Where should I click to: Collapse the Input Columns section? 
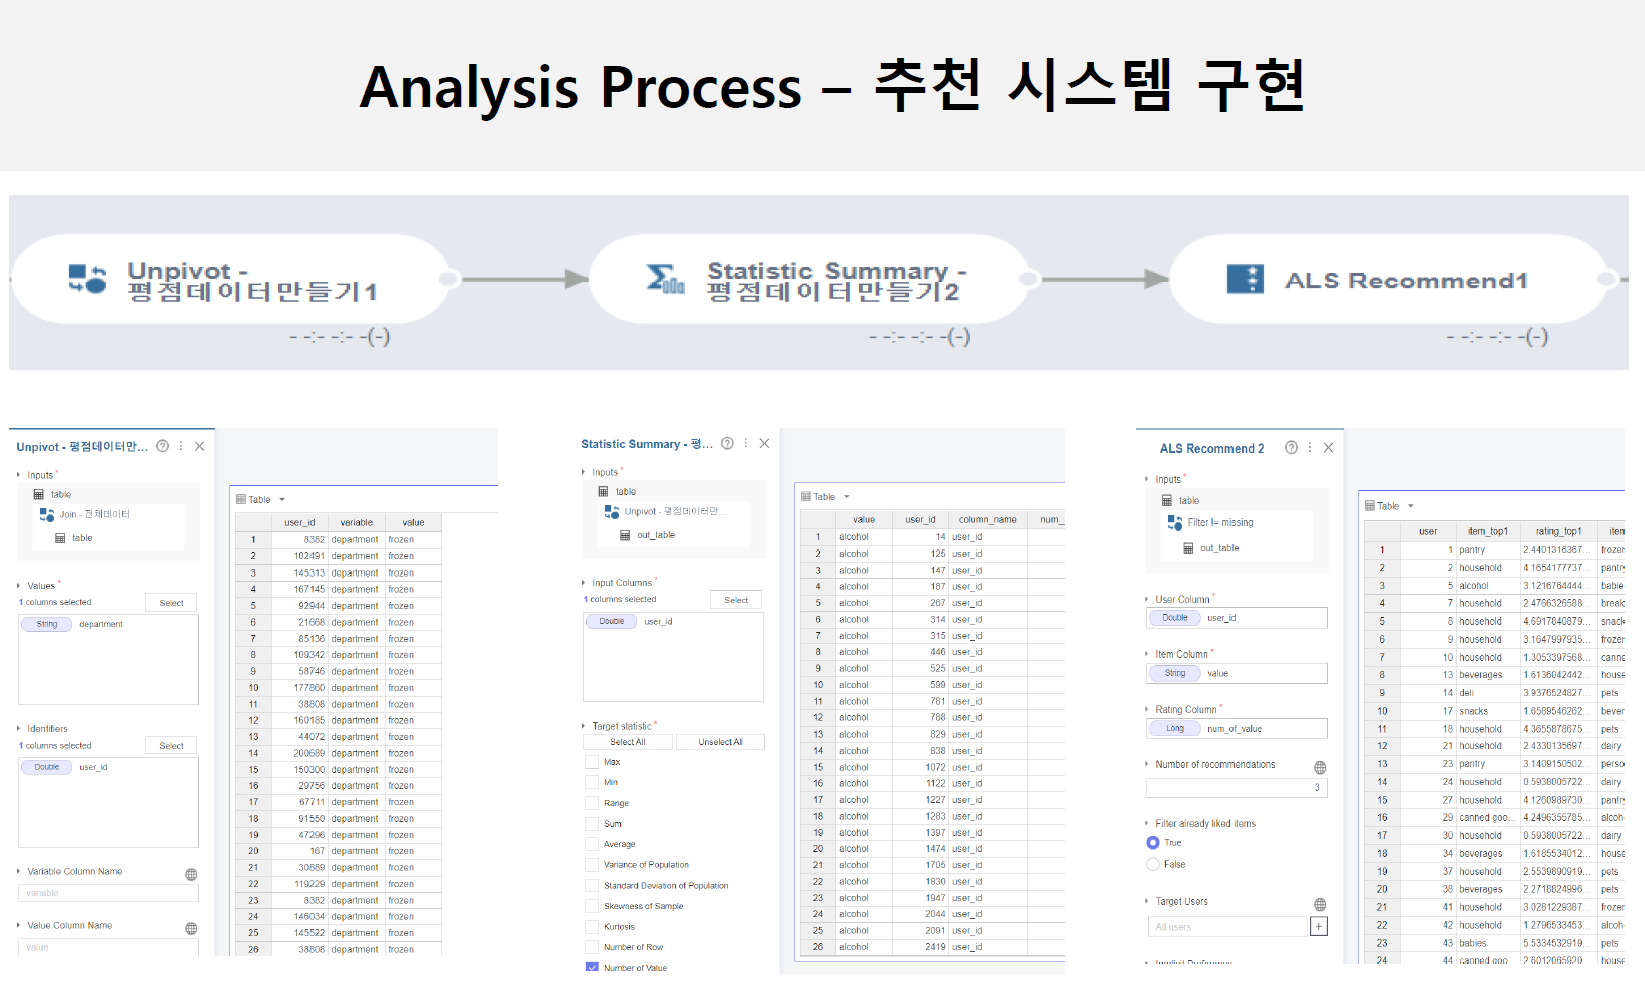[583, 583]
